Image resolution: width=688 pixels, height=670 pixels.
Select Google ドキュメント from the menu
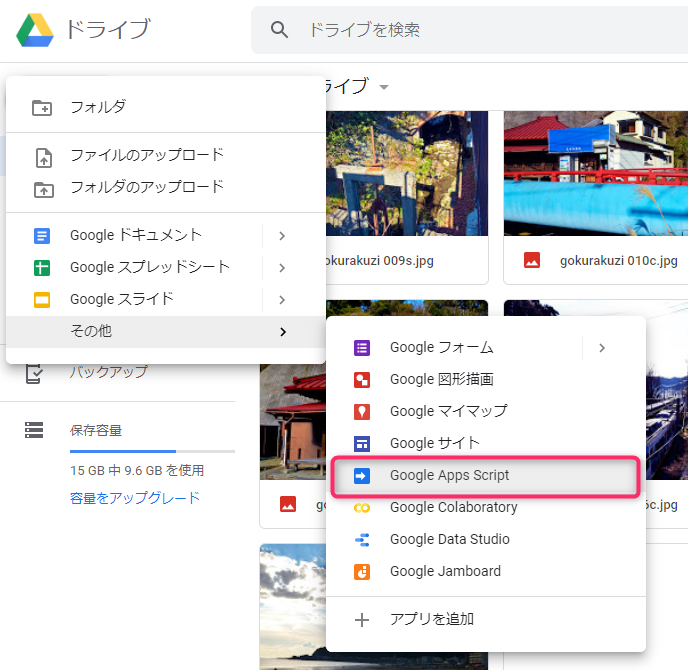[134, 236]
